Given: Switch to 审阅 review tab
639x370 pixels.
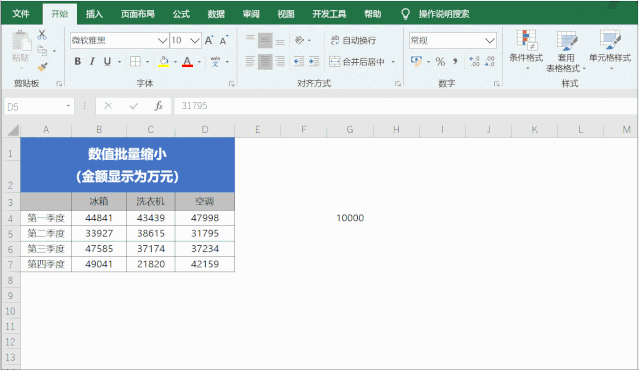Looking at the screenshot, I should tap(251, 14).
